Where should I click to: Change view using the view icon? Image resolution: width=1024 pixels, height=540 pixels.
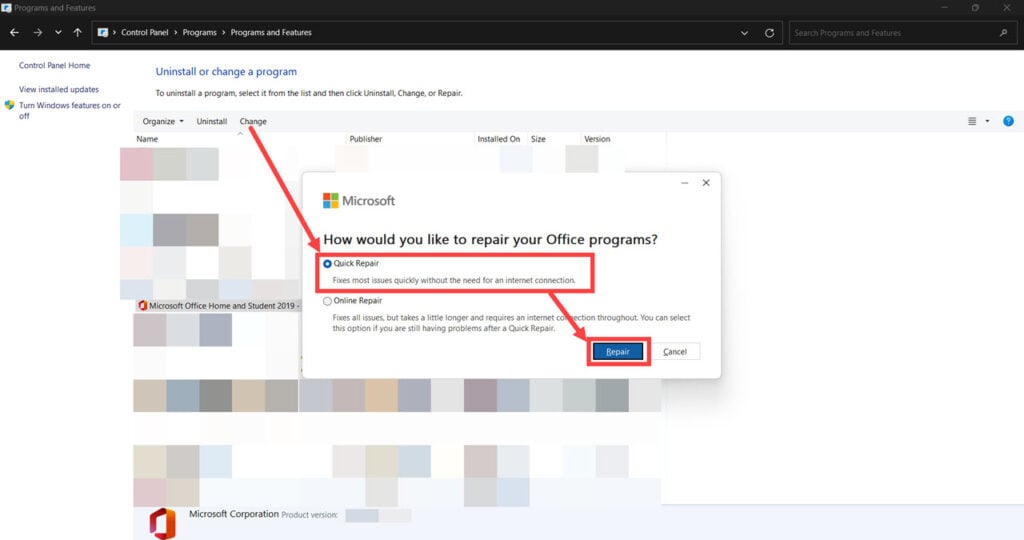point(972,121)
